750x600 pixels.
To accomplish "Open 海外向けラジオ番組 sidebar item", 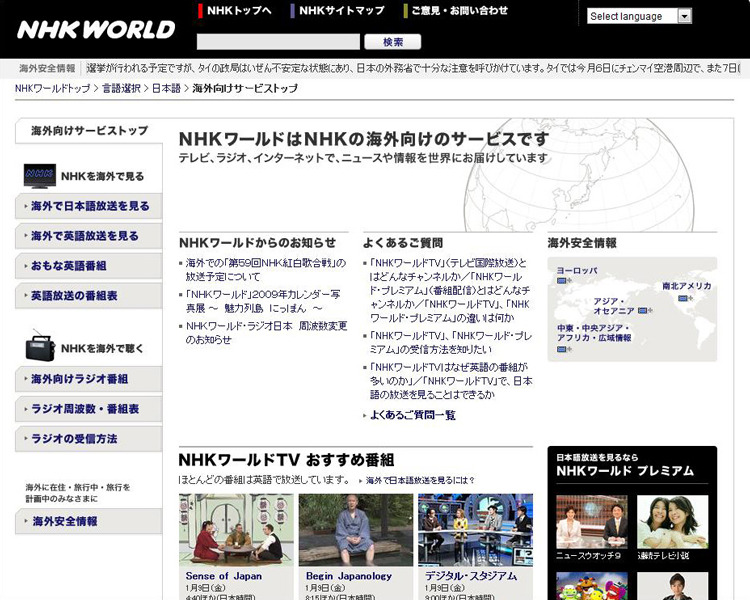I will pos(89,379).
